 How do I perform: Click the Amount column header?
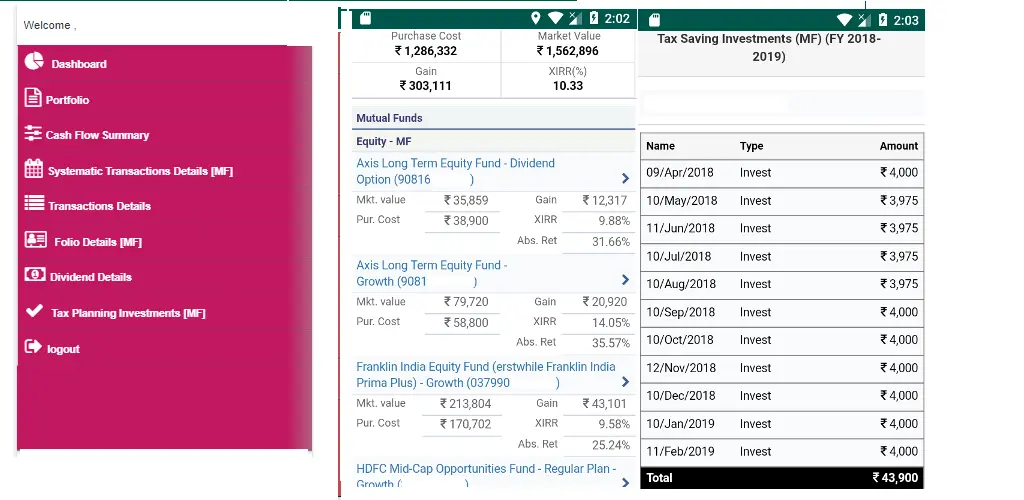click(899, 146)
